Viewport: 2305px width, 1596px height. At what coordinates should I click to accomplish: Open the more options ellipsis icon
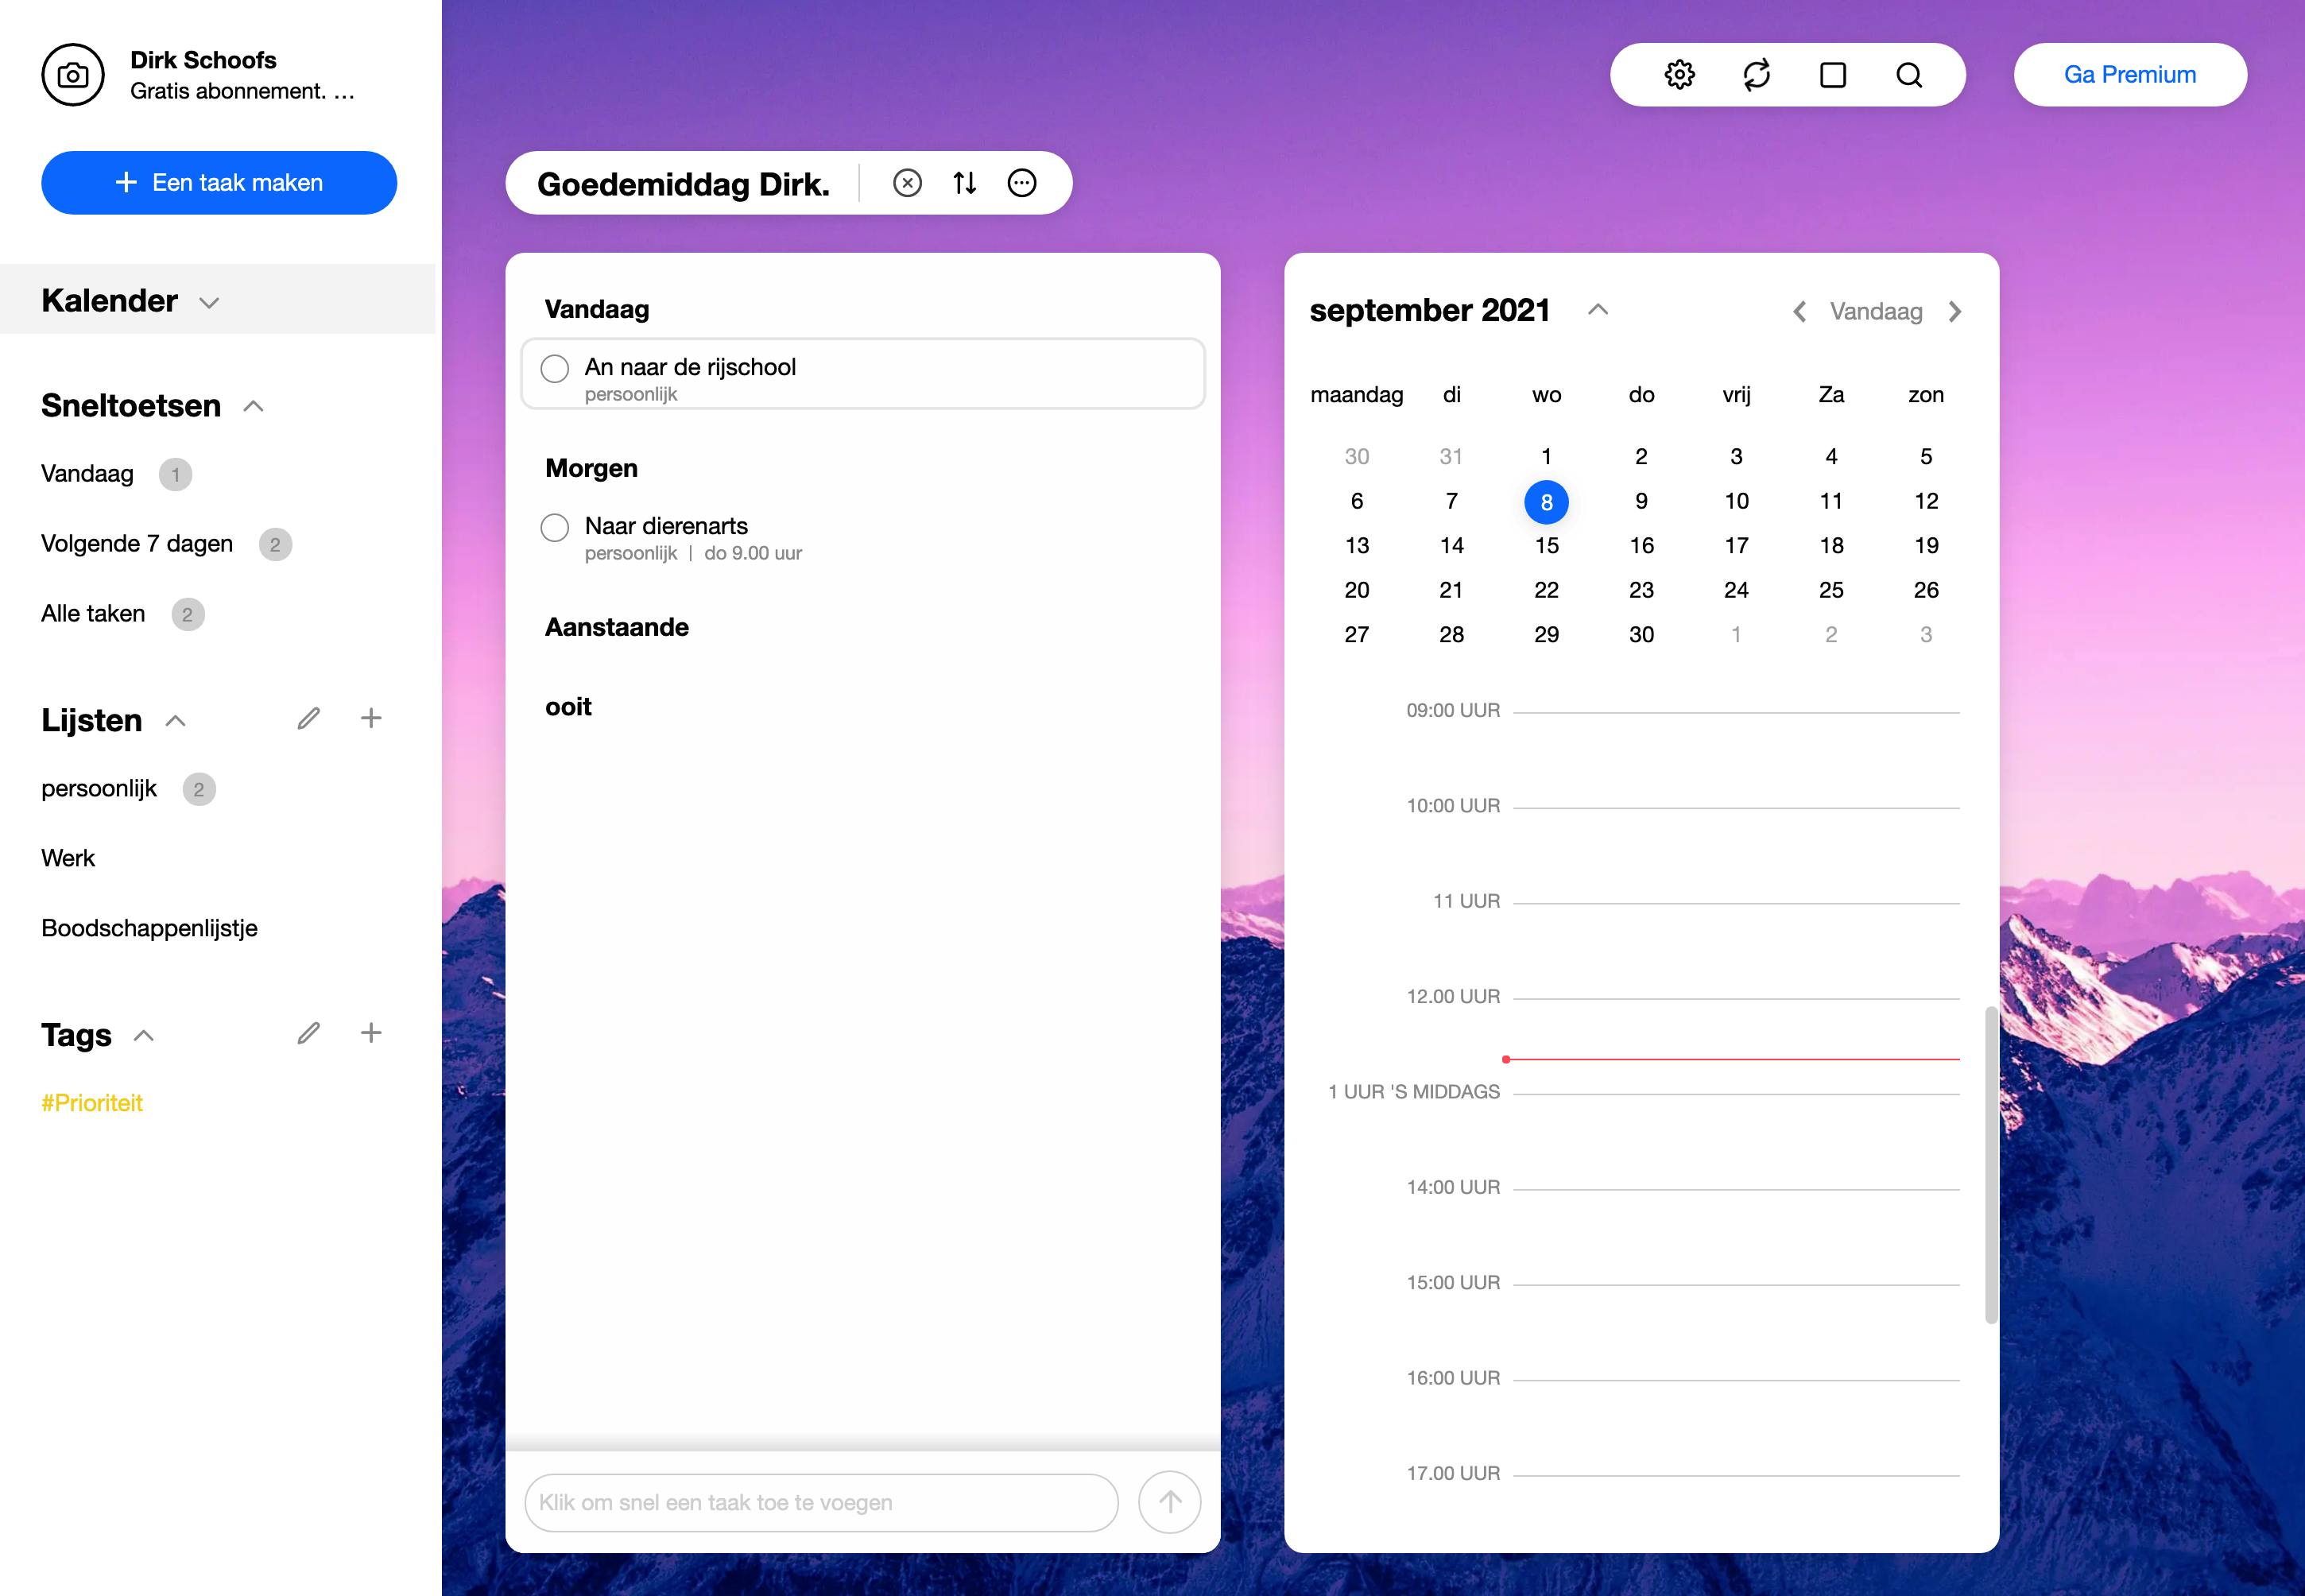(1021, 183)
